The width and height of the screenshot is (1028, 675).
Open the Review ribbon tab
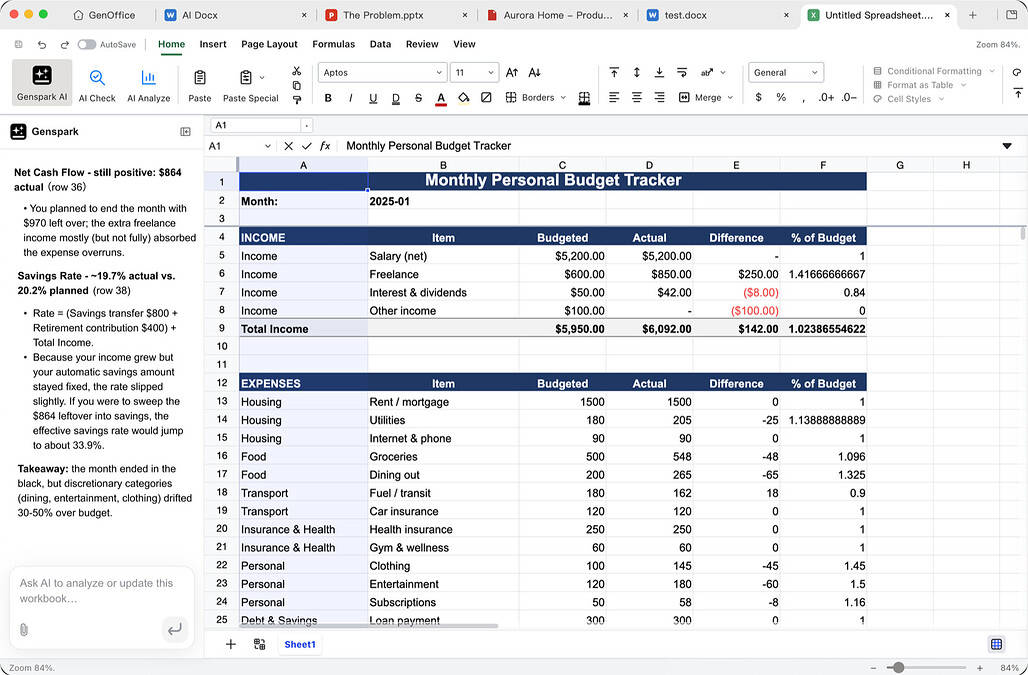(422, 45)
